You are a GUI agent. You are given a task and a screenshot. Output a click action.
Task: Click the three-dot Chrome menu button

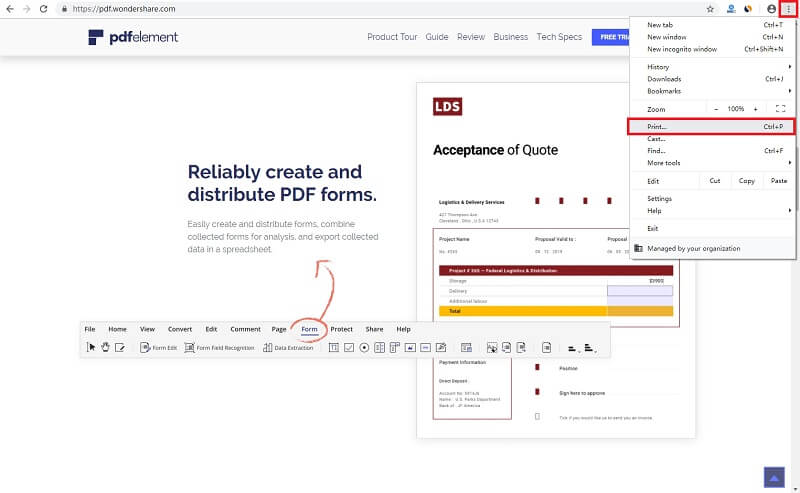point(788,9)
